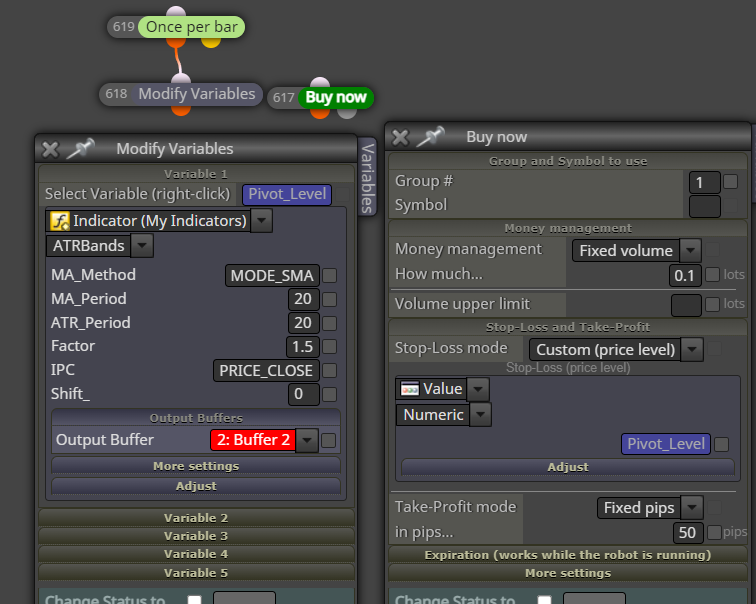Edit the Factor value 1.5
Viewport: 756px width, 604px height.
(x=302, y=347)
